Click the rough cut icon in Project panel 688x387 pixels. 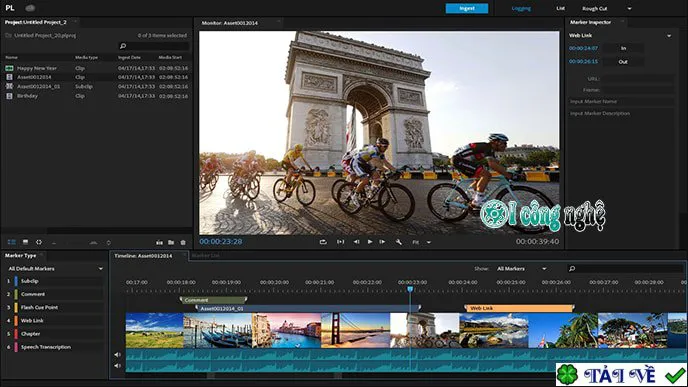159,242
